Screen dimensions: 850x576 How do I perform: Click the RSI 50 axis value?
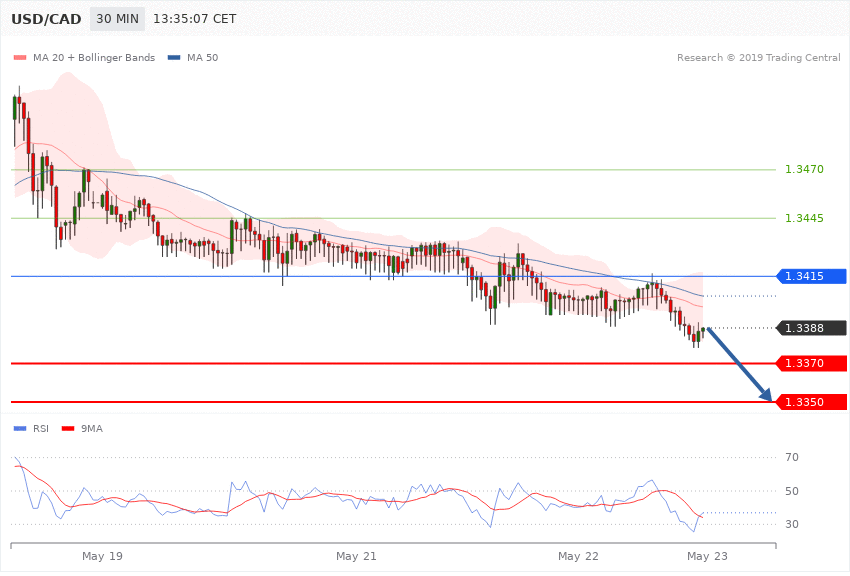(x=791, y=491)
